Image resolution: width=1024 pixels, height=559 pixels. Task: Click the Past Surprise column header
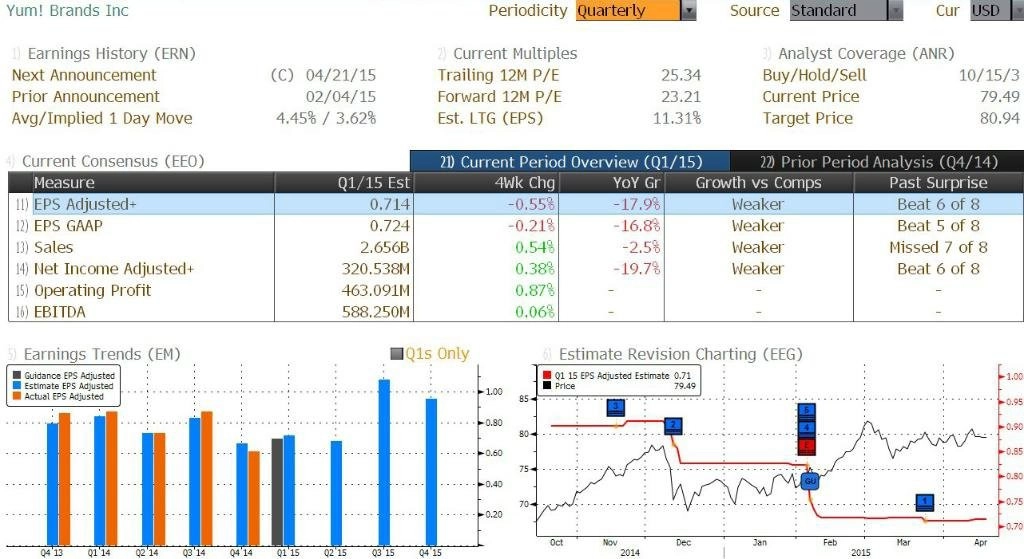938,183
